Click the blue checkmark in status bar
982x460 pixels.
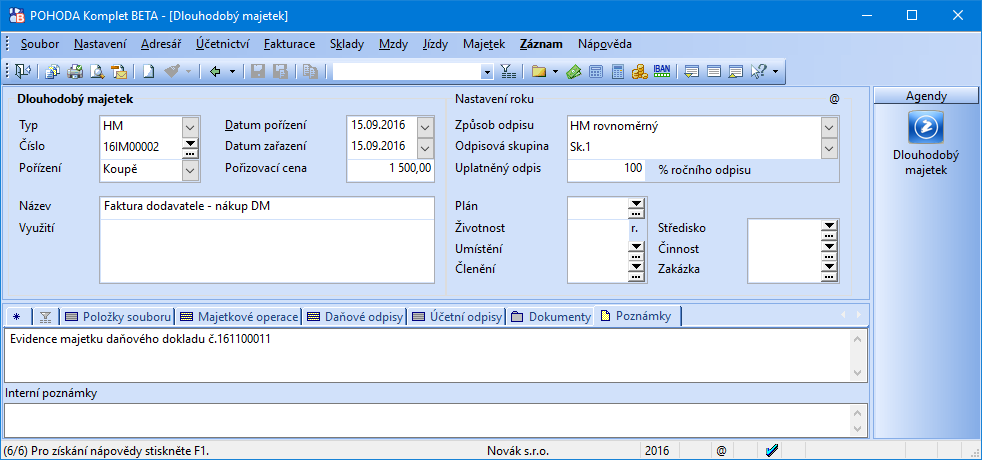[x=772, y=450]
